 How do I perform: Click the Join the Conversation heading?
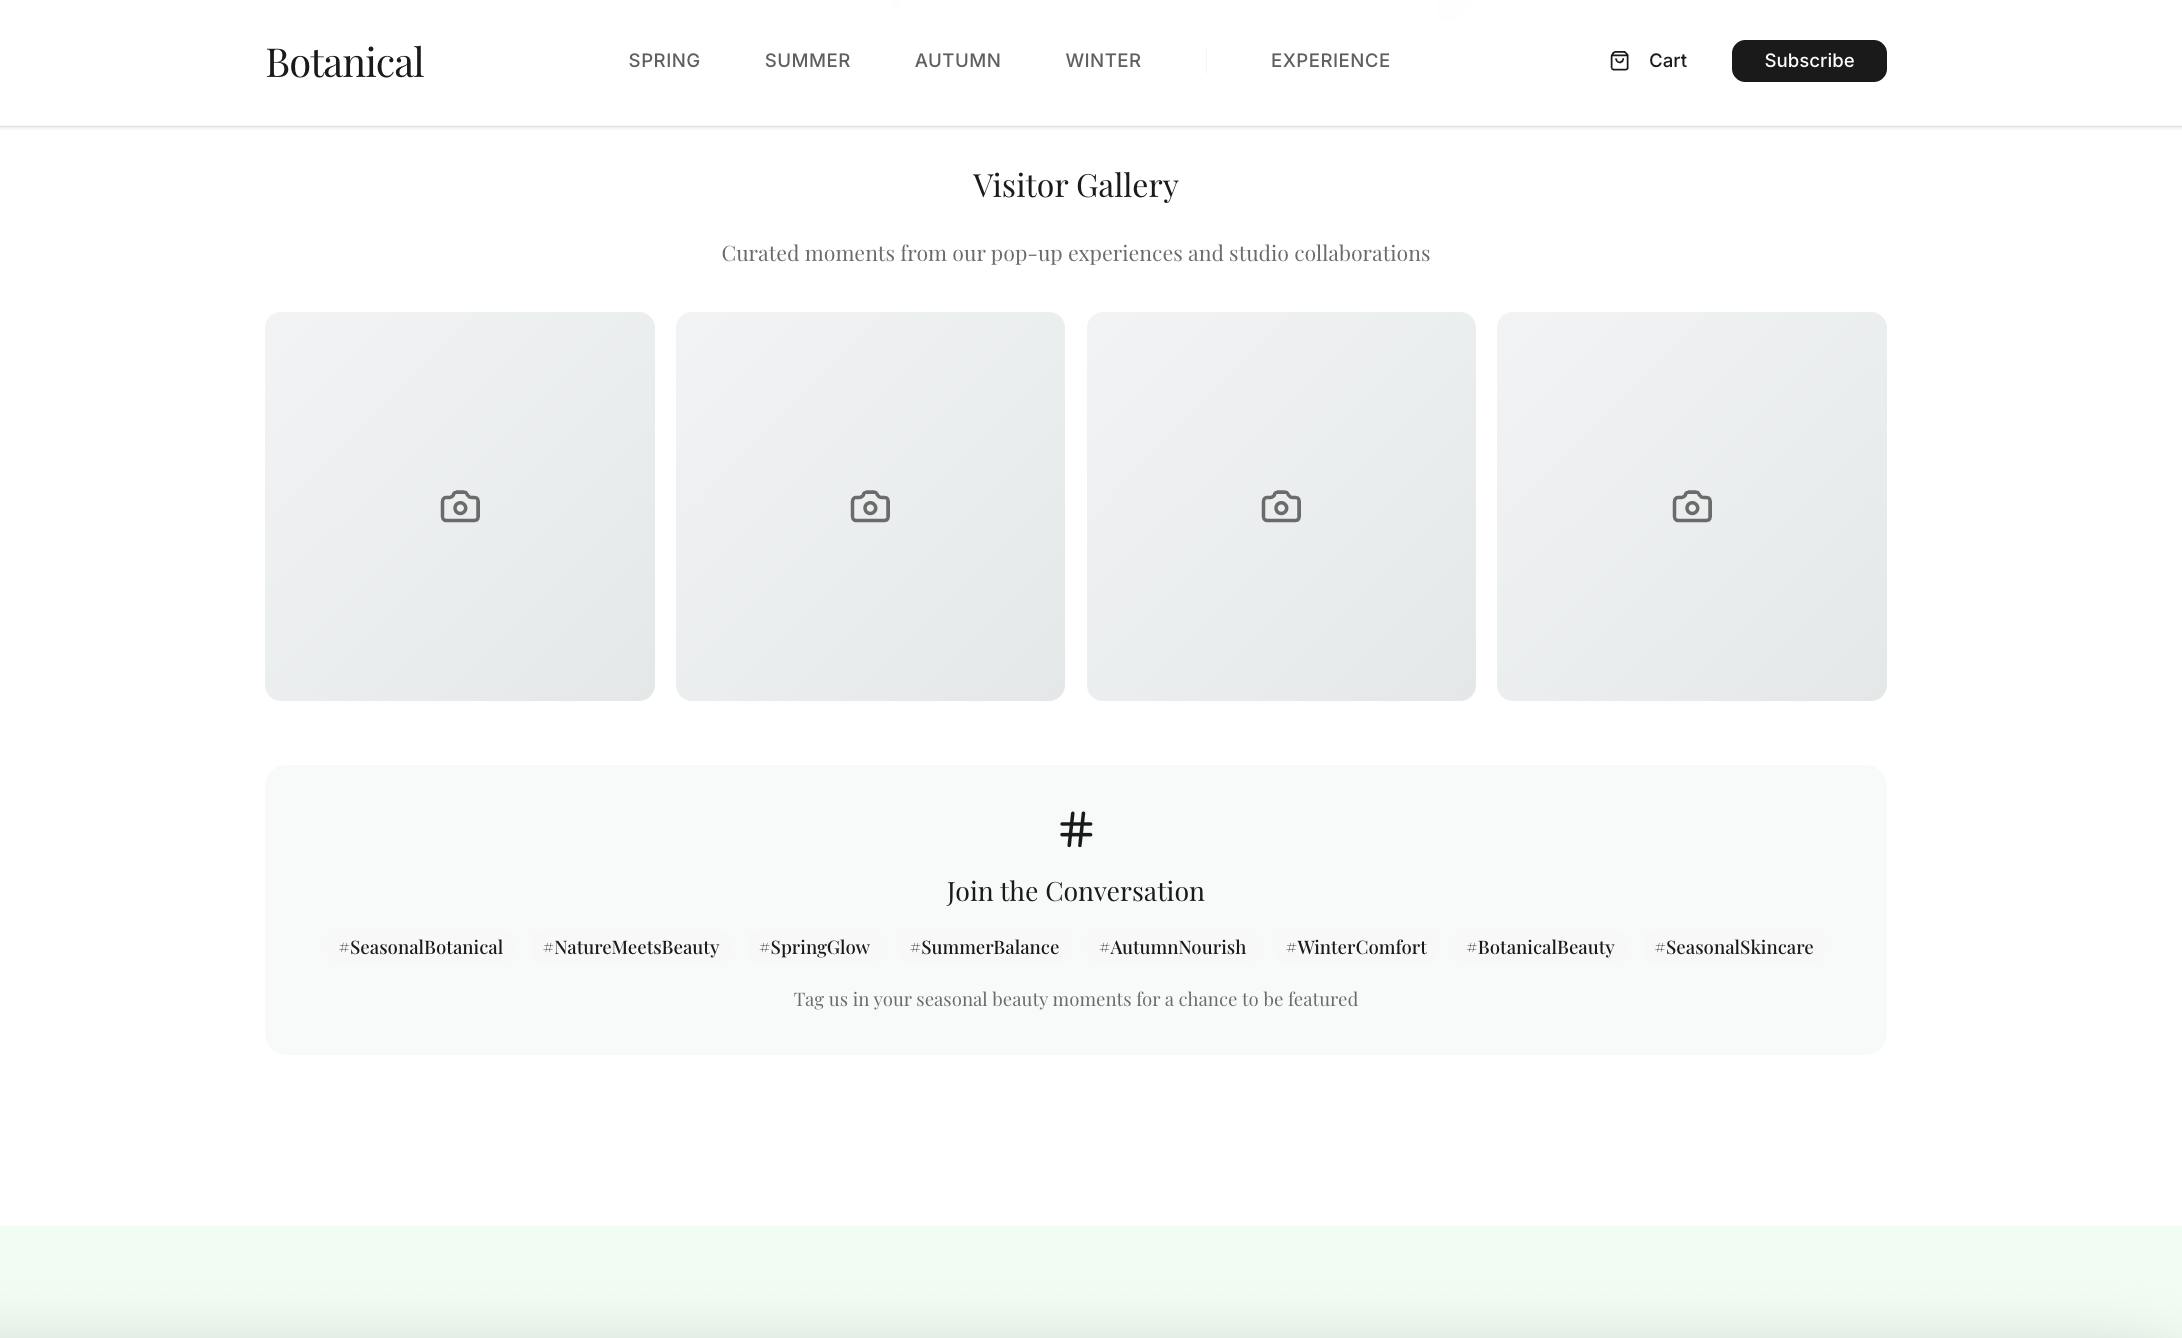point(1076,891)
